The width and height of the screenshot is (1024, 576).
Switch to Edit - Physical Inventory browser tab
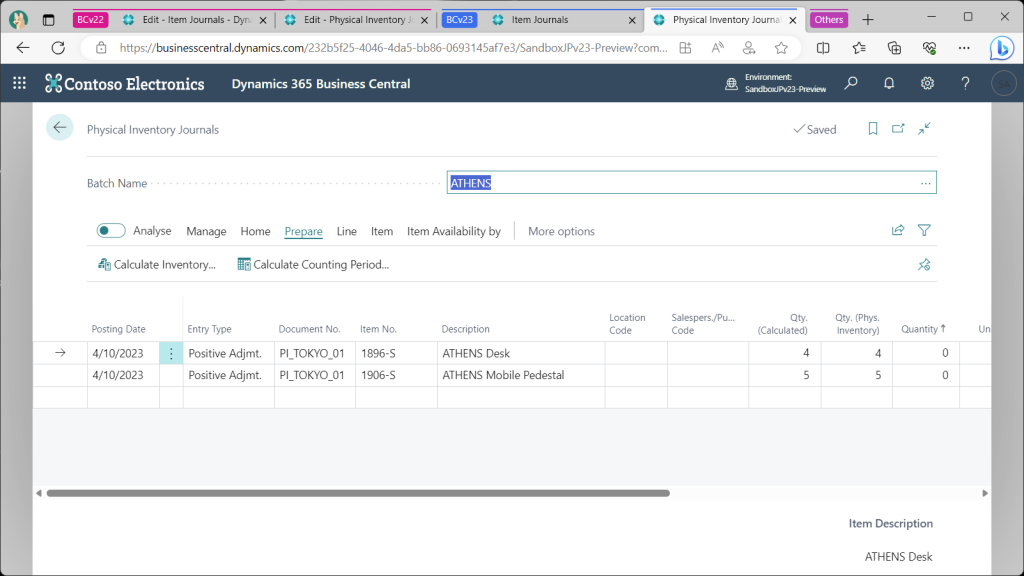coord(359,20)
